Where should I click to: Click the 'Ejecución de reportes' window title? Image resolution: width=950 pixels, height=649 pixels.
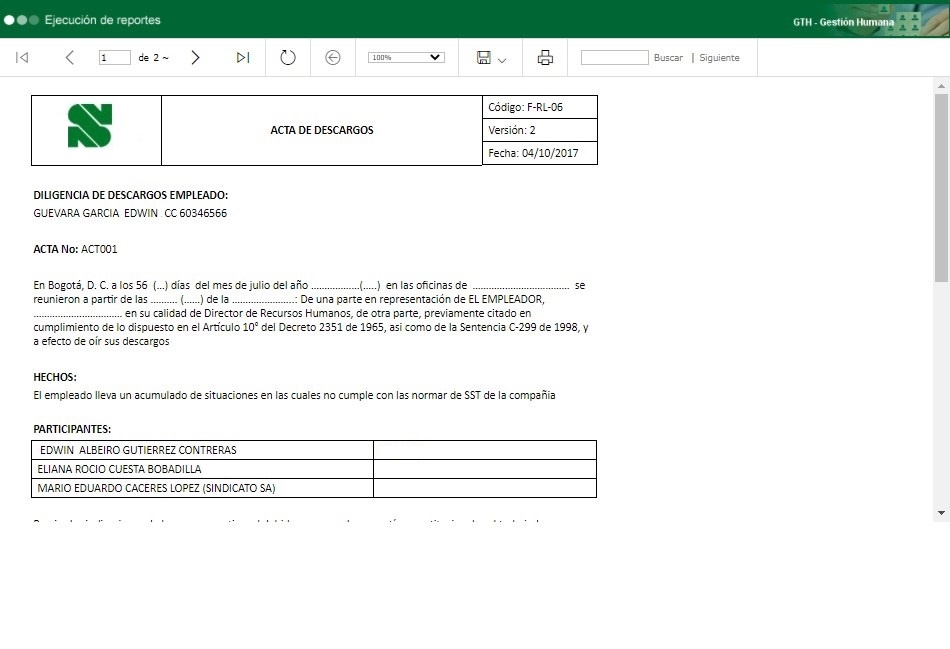pyautogui.click(x=102, y=20)
